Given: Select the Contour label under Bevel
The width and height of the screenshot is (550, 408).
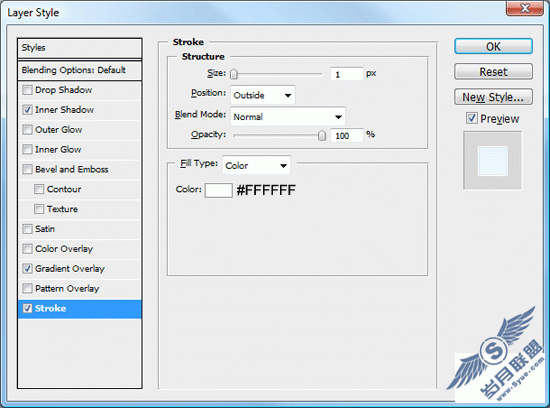Looking at the screenshot, I should pyautogui.click(x=64, y=189).
